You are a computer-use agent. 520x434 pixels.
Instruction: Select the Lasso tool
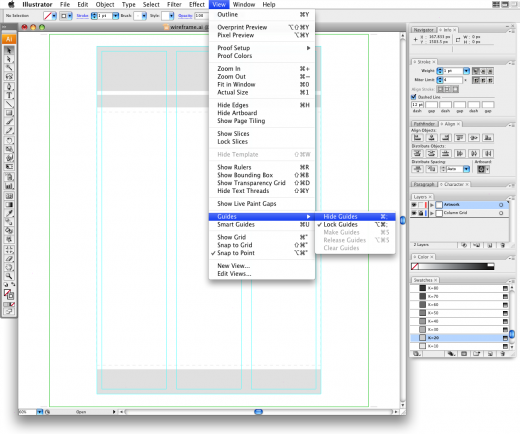click(9, 76)
